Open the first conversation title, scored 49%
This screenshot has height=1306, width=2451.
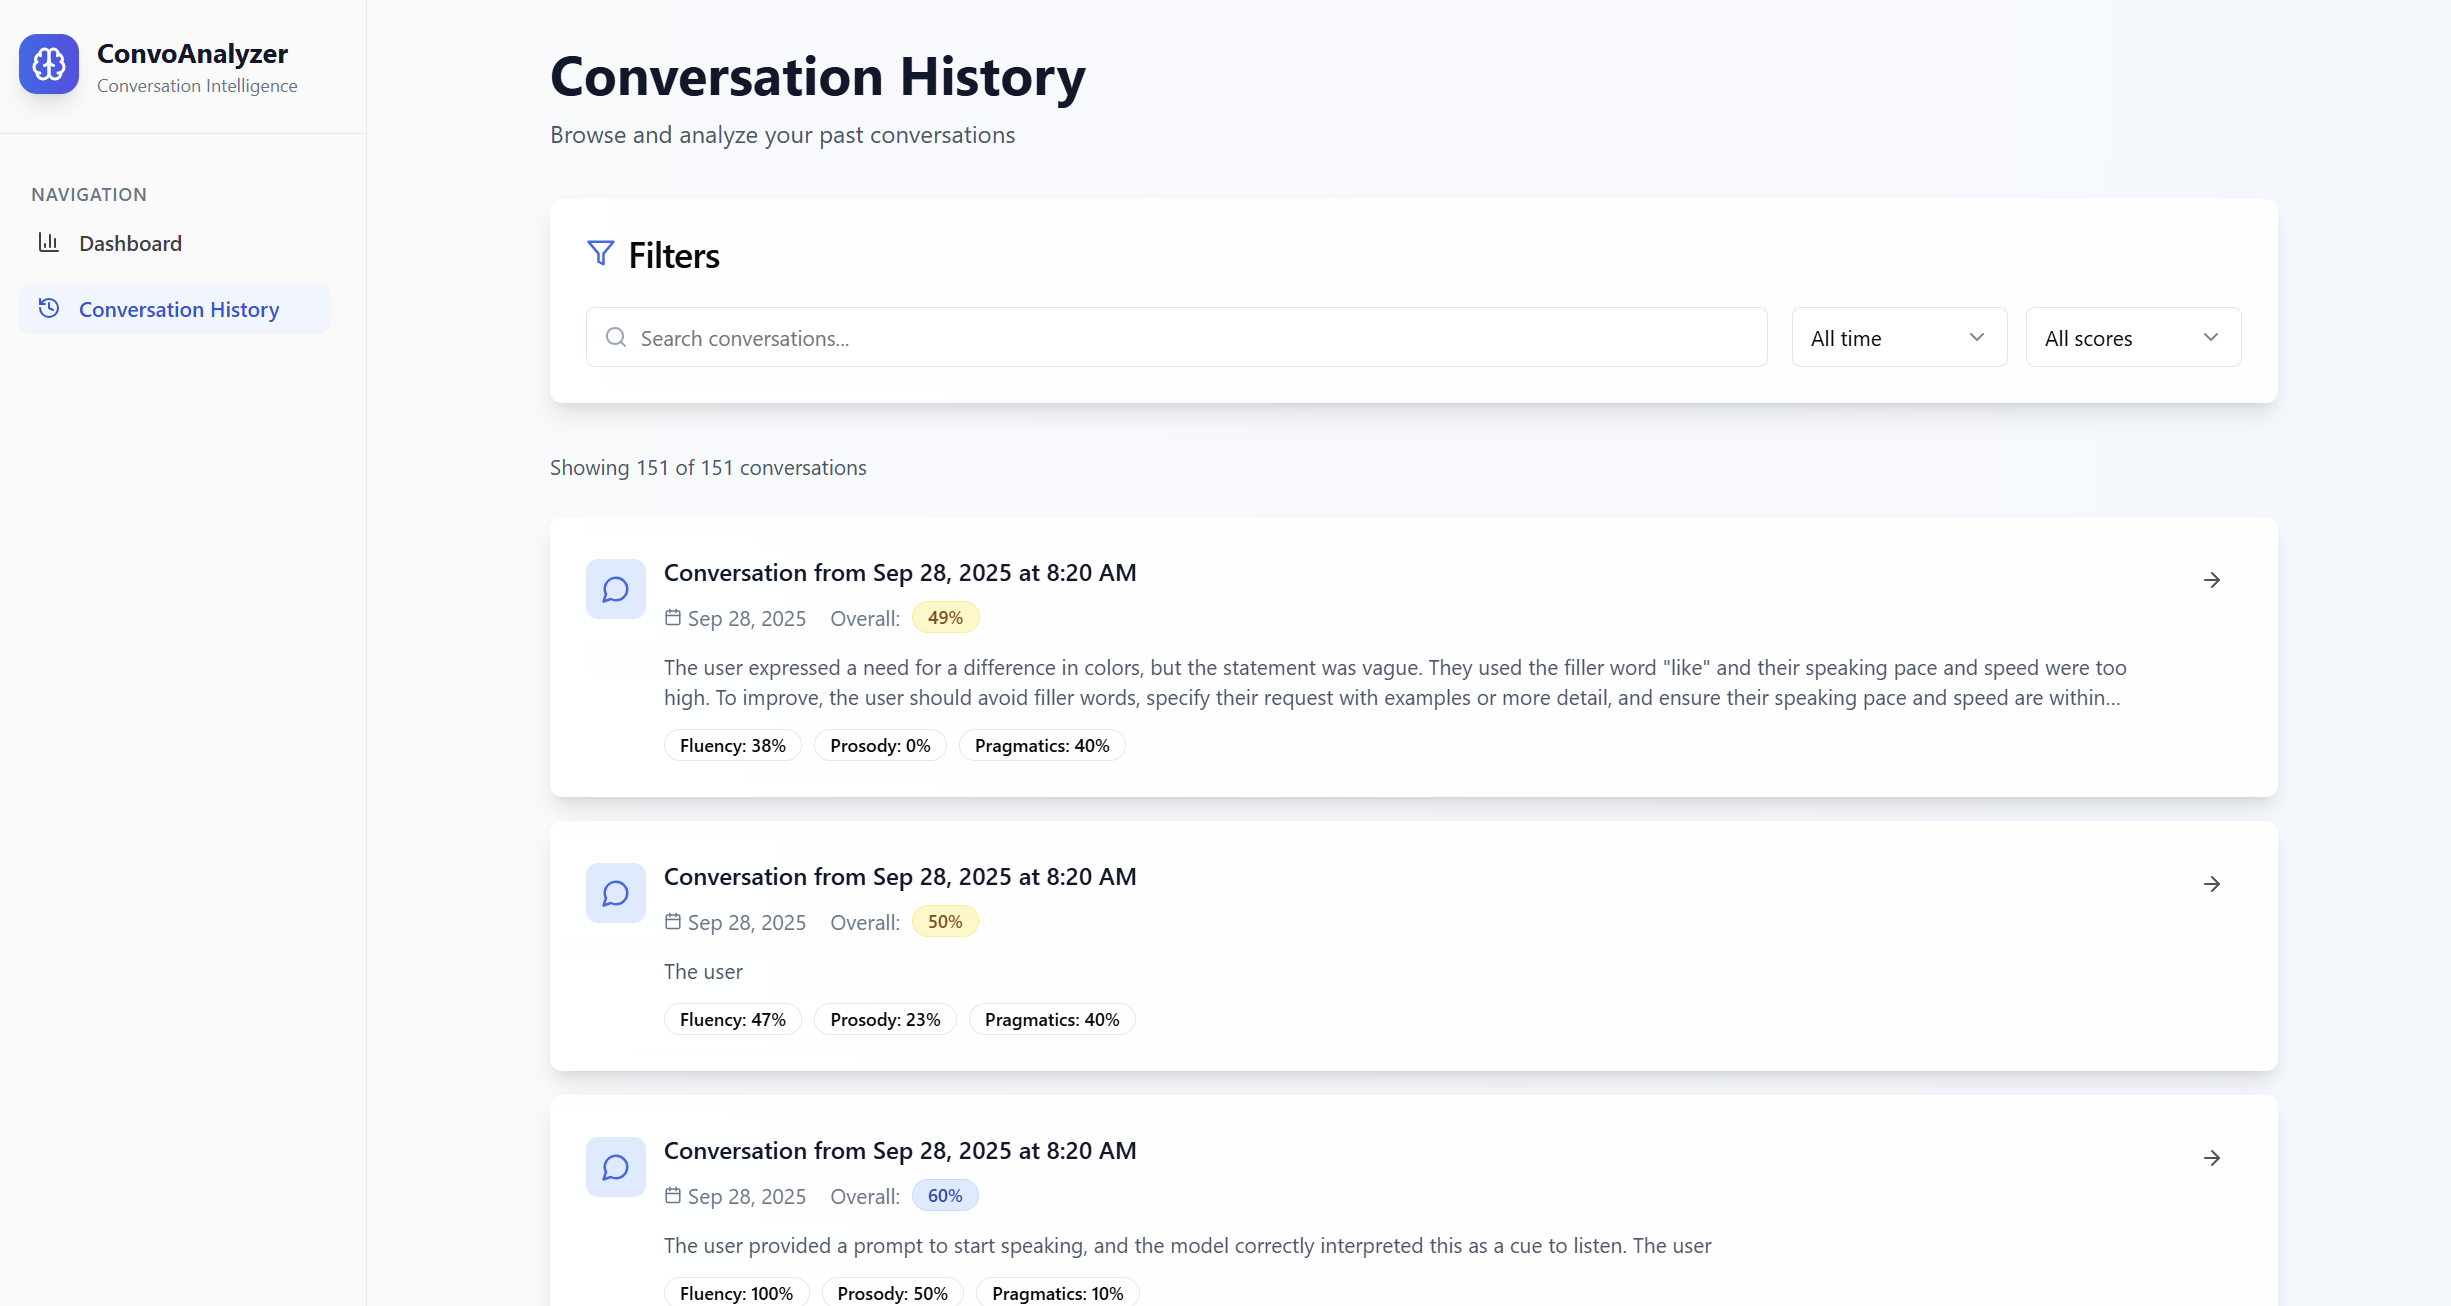tap(899, 573)
